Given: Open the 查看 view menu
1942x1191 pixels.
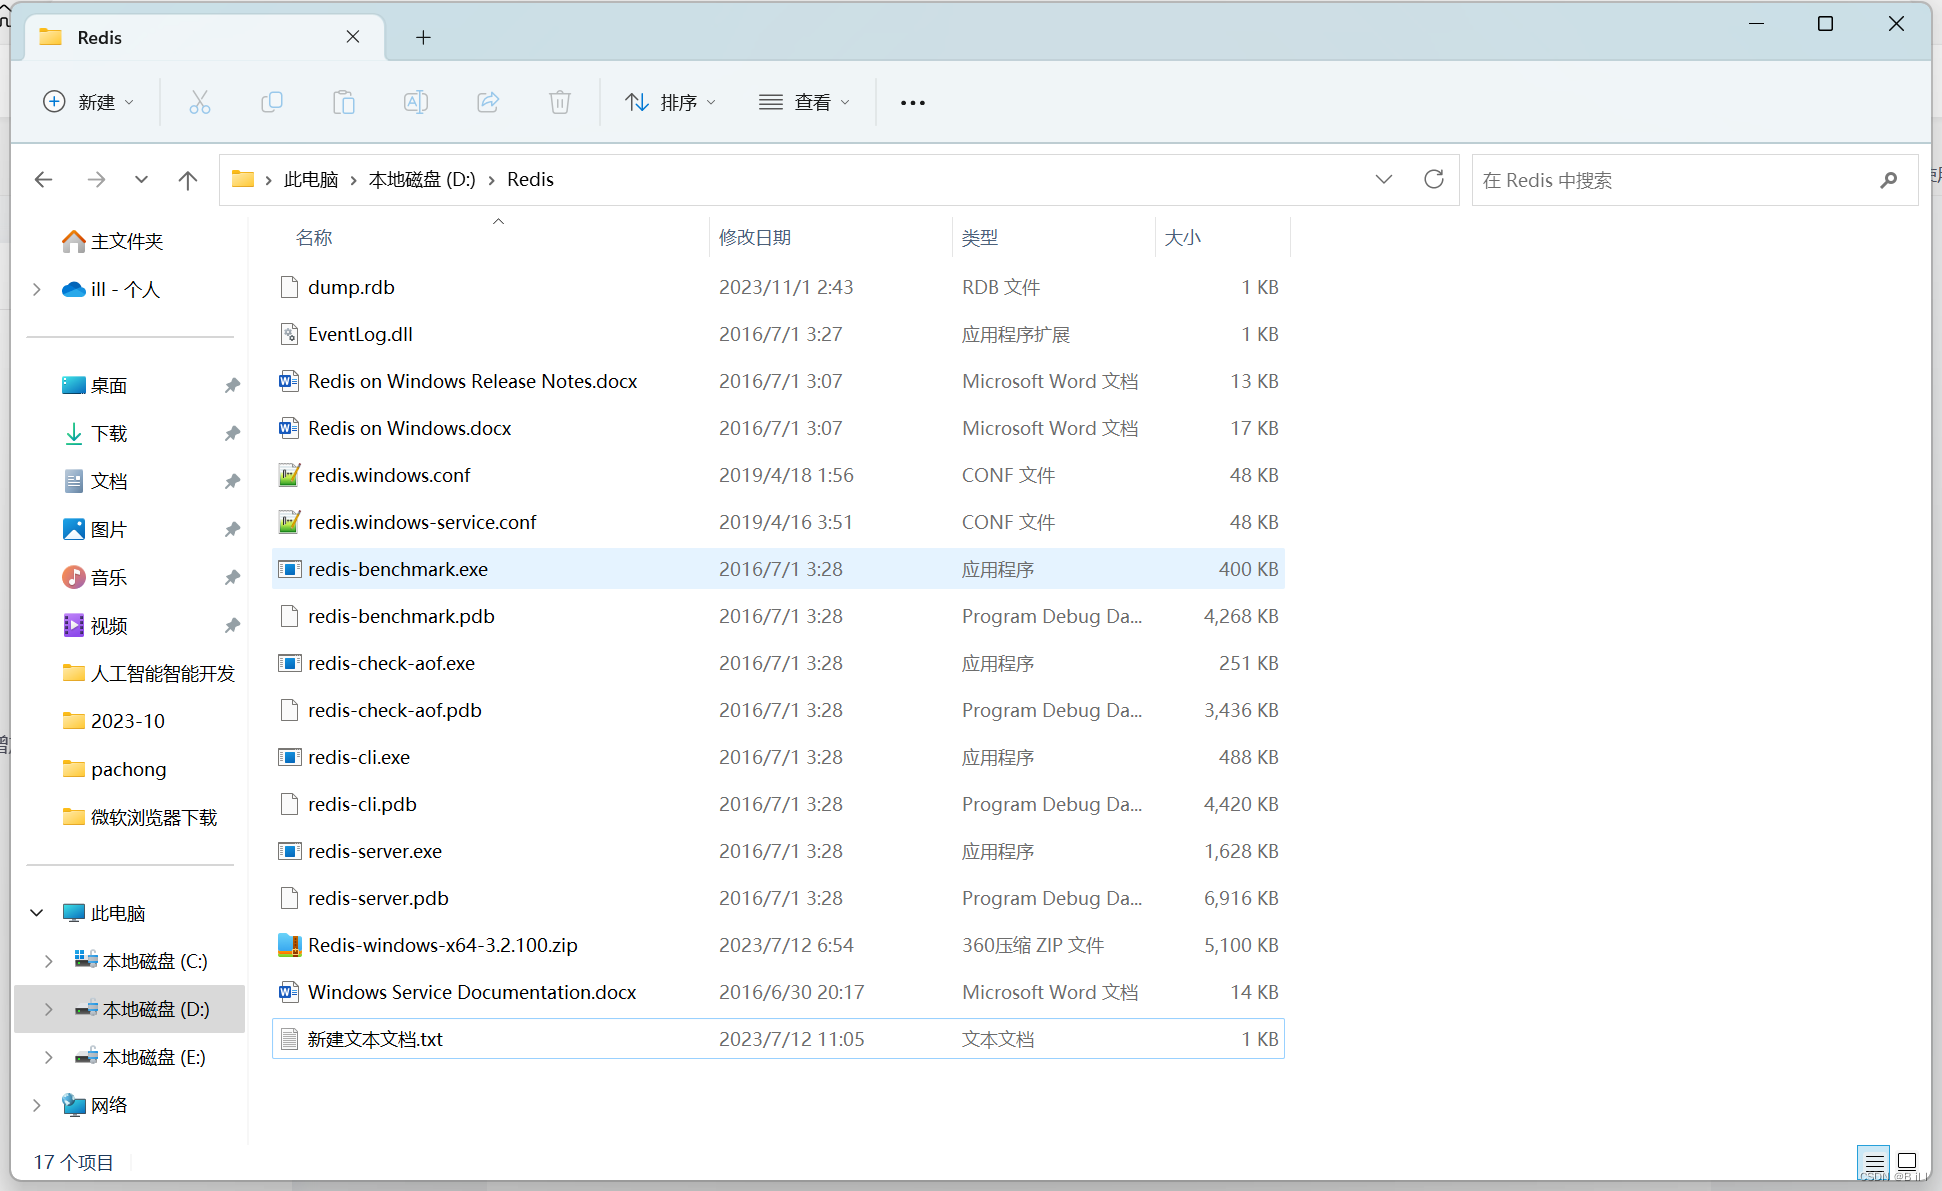Looking at the screenshot, I should click(x=804, y=102).
